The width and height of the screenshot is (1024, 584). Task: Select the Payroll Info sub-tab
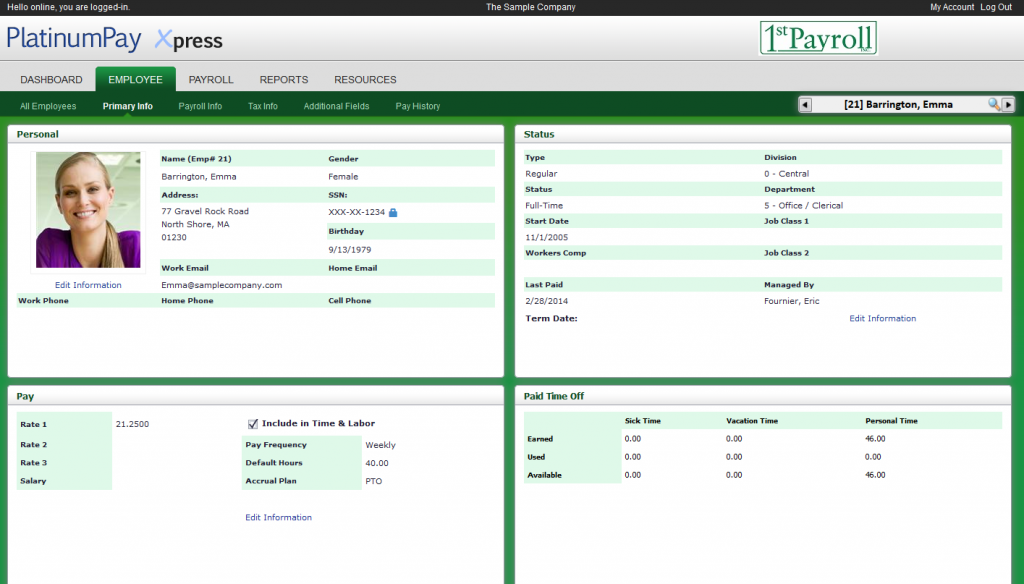200,106
